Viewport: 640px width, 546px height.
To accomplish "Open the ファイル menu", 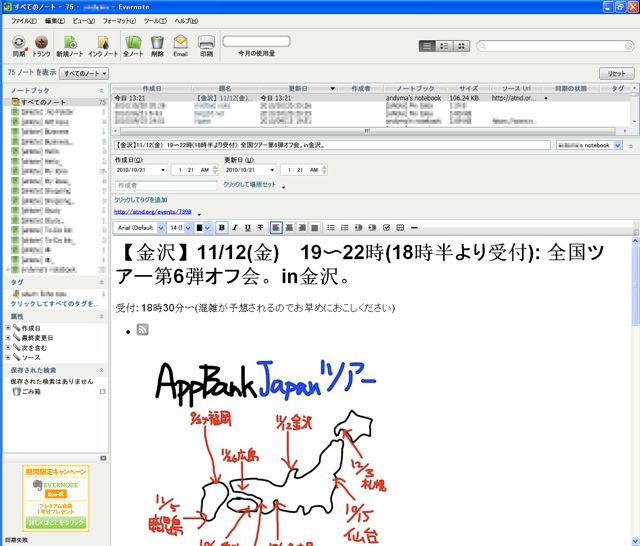I will pos(23,21).
